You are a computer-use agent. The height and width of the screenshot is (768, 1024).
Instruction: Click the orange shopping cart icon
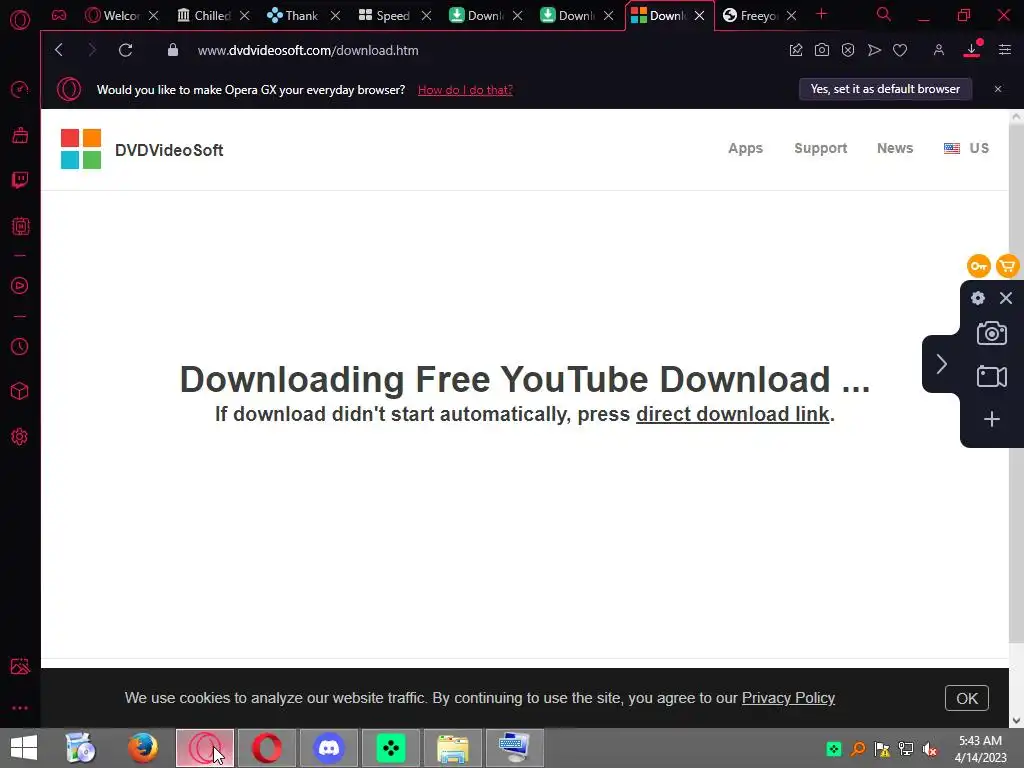[x=1008, y=266]
